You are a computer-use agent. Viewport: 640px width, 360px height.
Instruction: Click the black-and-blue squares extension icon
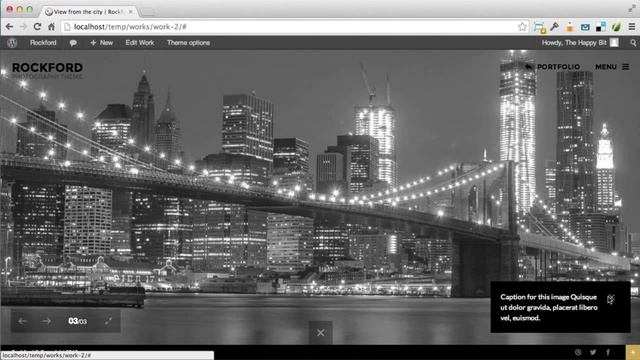[x=601, y=27]
